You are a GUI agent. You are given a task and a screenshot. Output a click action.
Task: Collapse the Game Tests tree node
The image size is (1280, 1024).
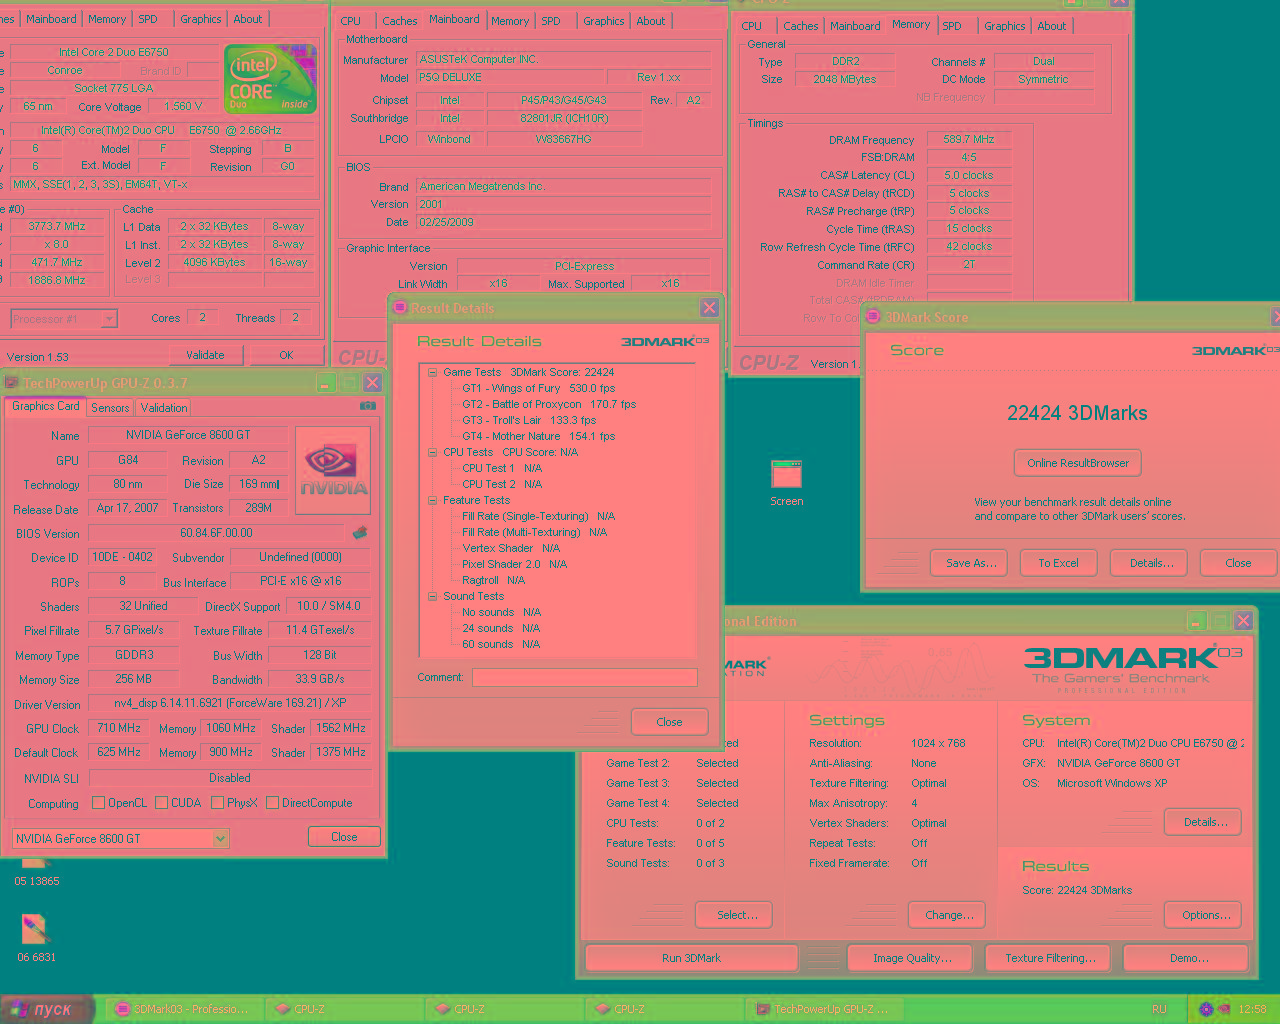[432, 372]
